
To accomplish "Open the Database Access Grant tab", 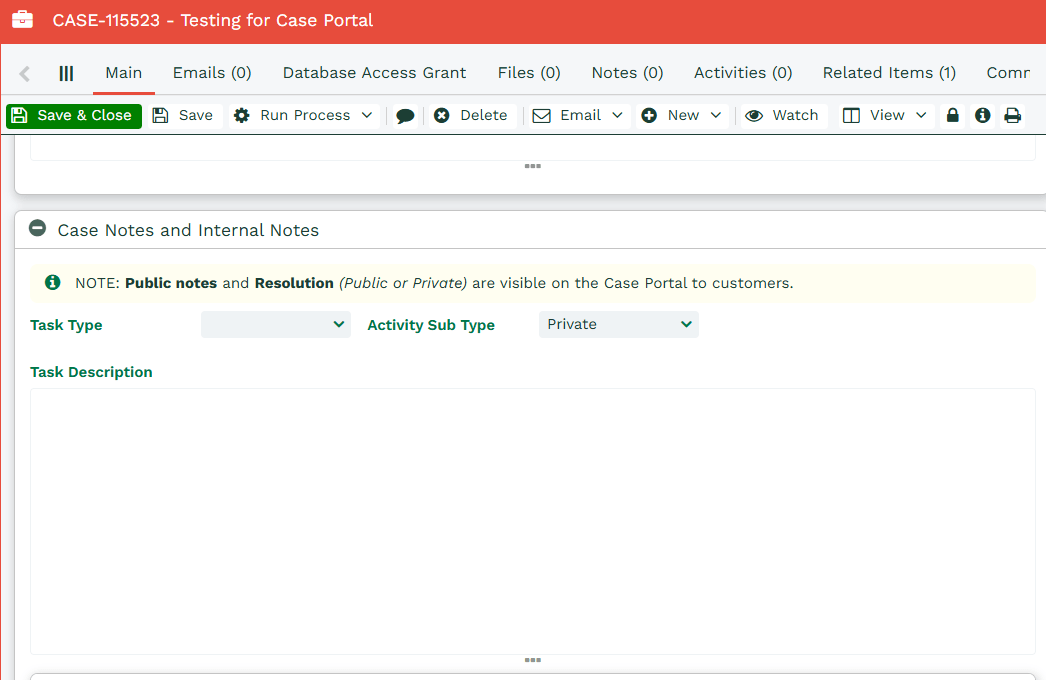I will pyautogui.click(x=374, y=73).
